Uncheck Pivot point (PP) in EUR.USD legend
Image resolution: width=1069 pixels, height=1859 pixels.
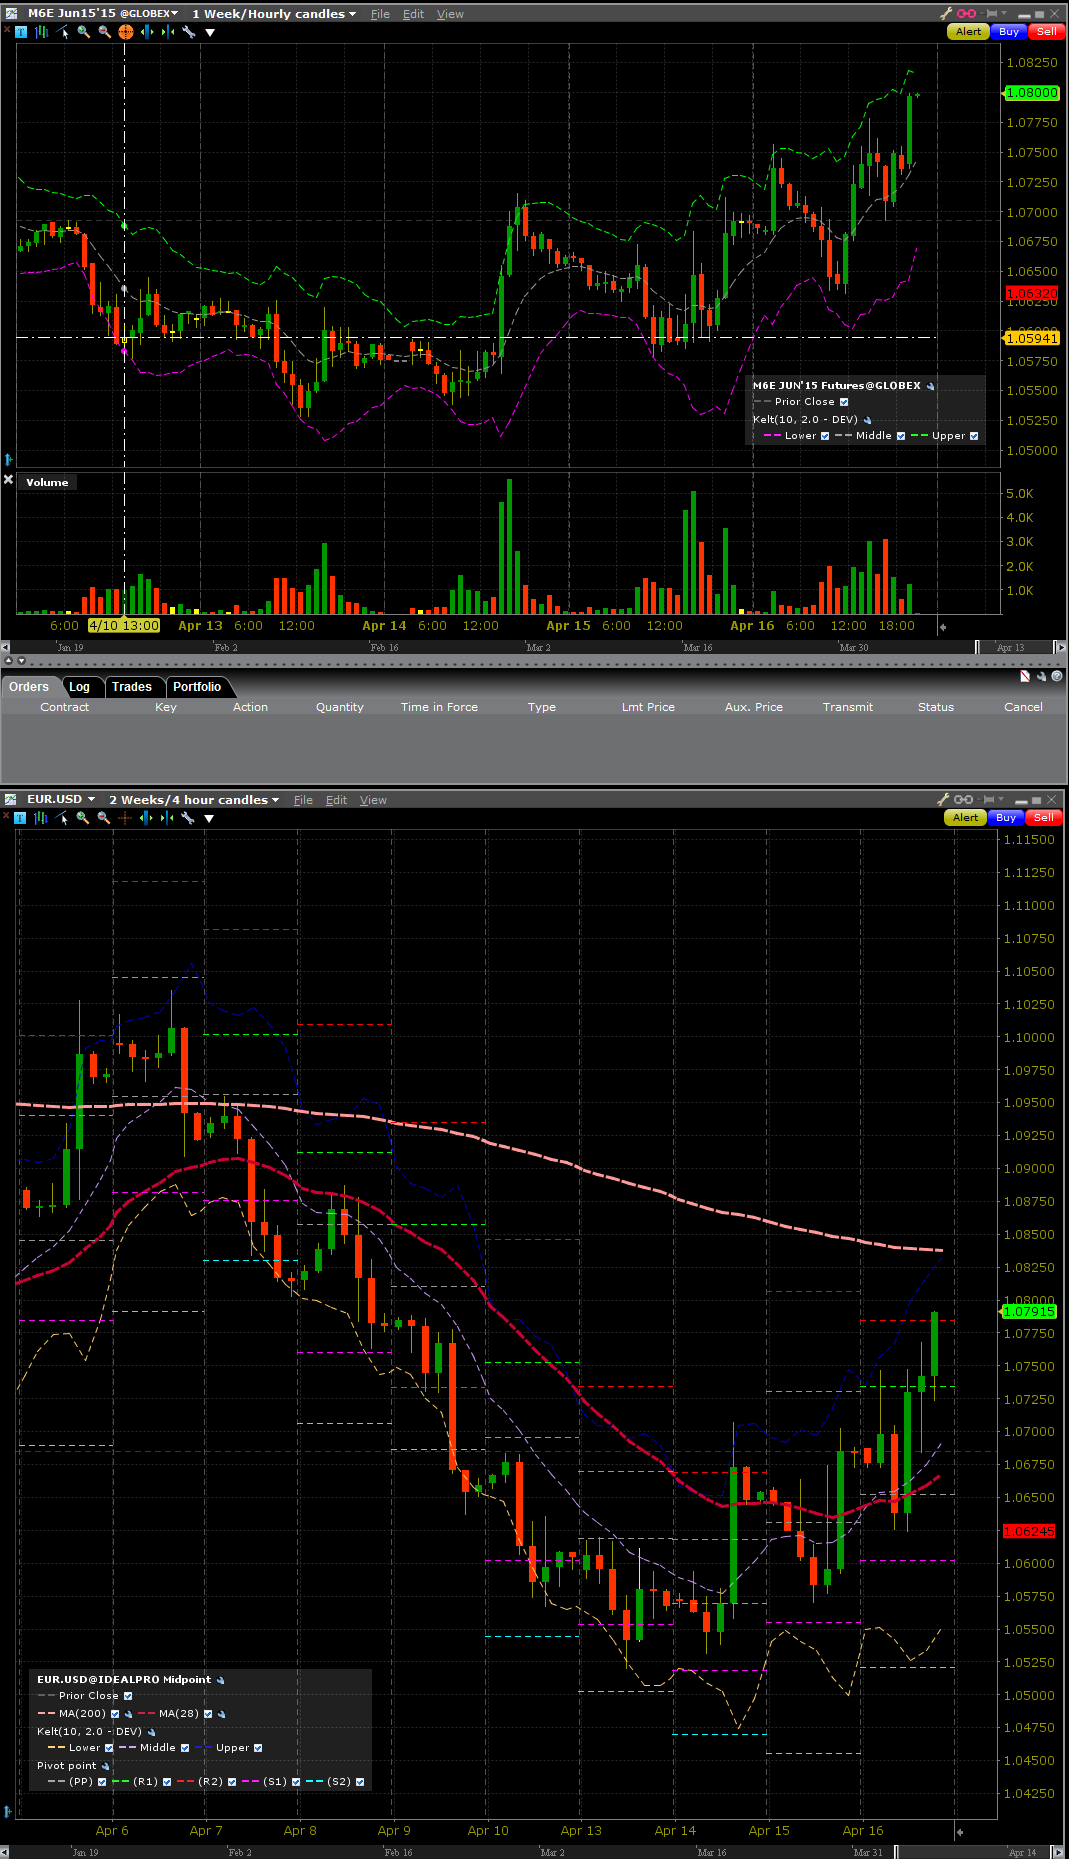102,1782
